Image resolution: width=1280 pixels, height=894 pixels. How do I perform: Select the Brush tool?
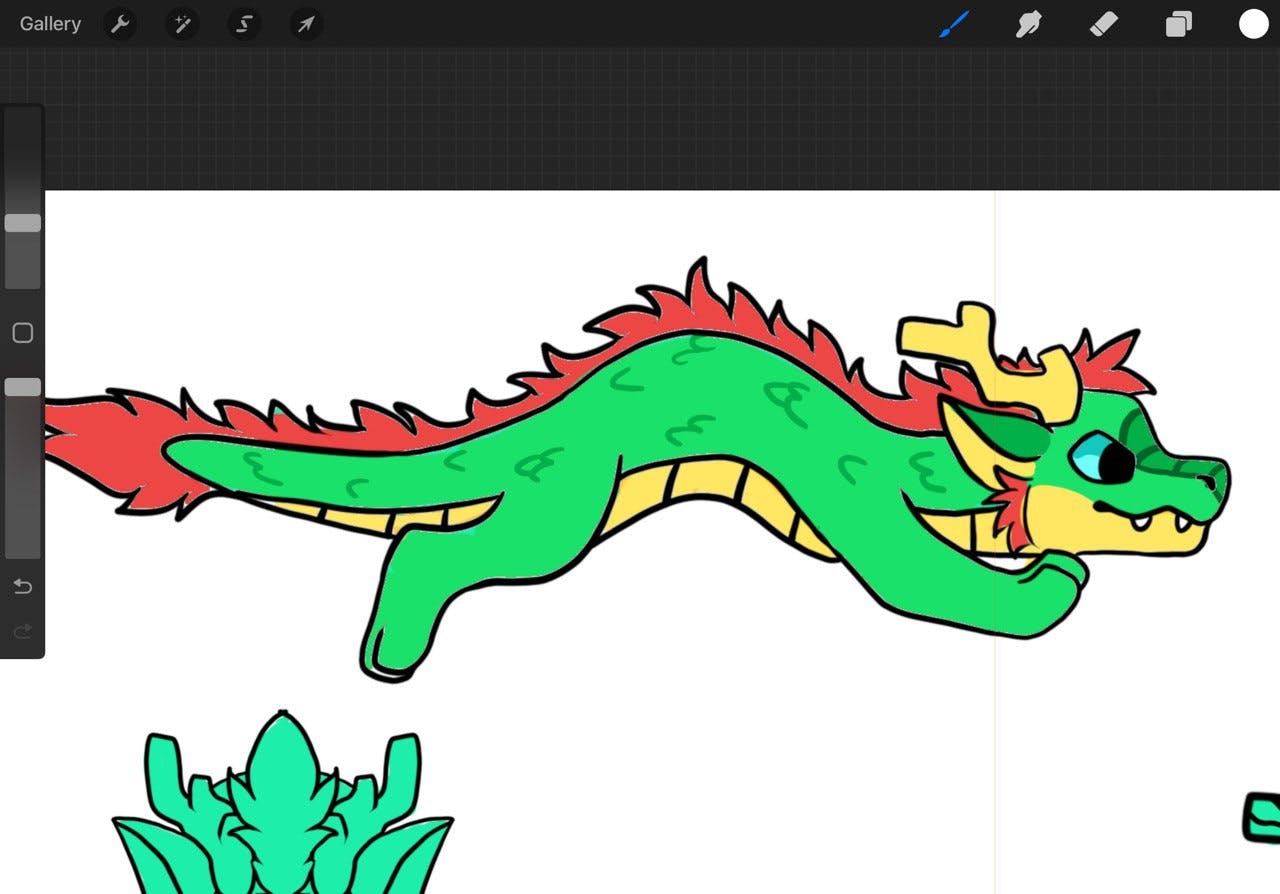953,24
